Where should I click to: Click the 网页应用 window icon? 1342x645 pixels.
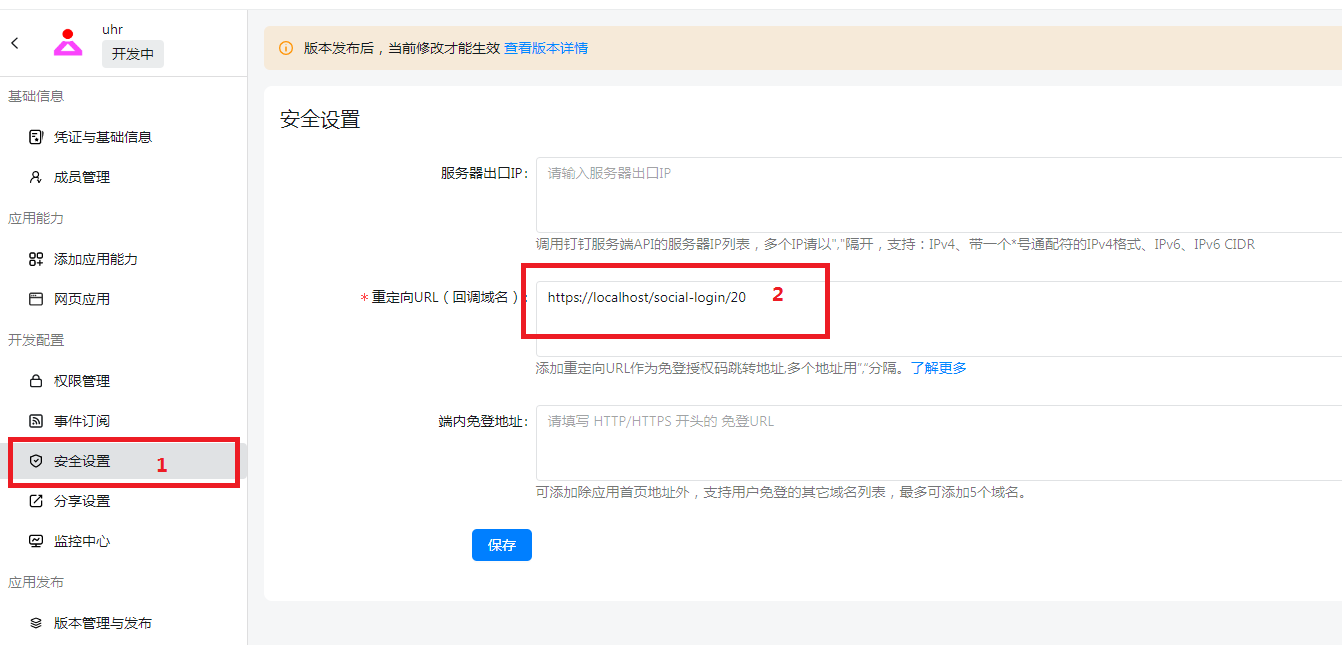coord(36,299)
